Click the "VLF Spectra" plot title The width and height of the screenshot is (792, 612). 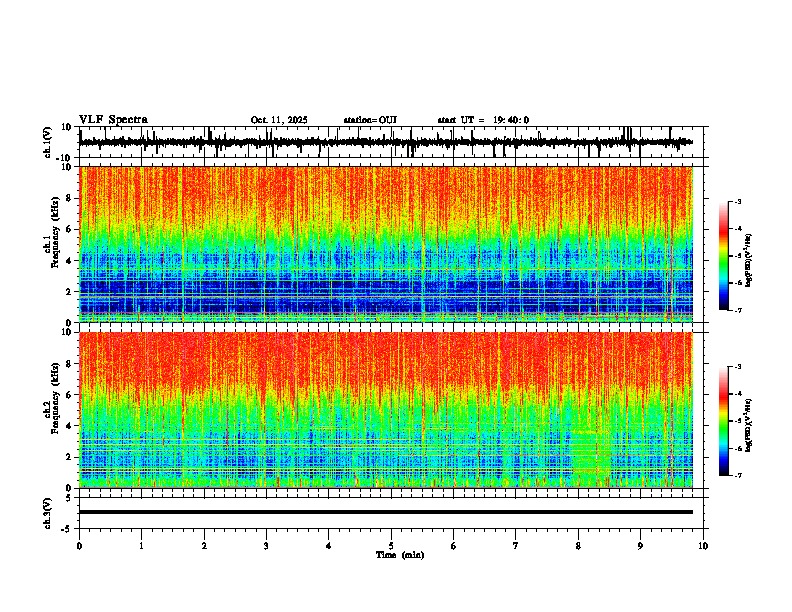(x=113, y=120)
